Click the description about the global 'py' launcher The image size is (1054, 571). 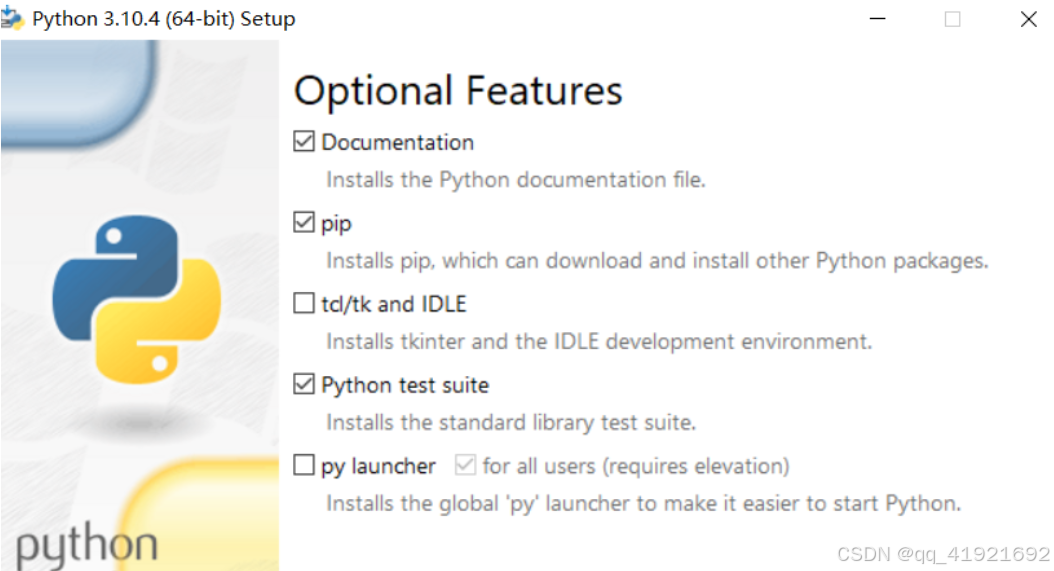[643, 504]
